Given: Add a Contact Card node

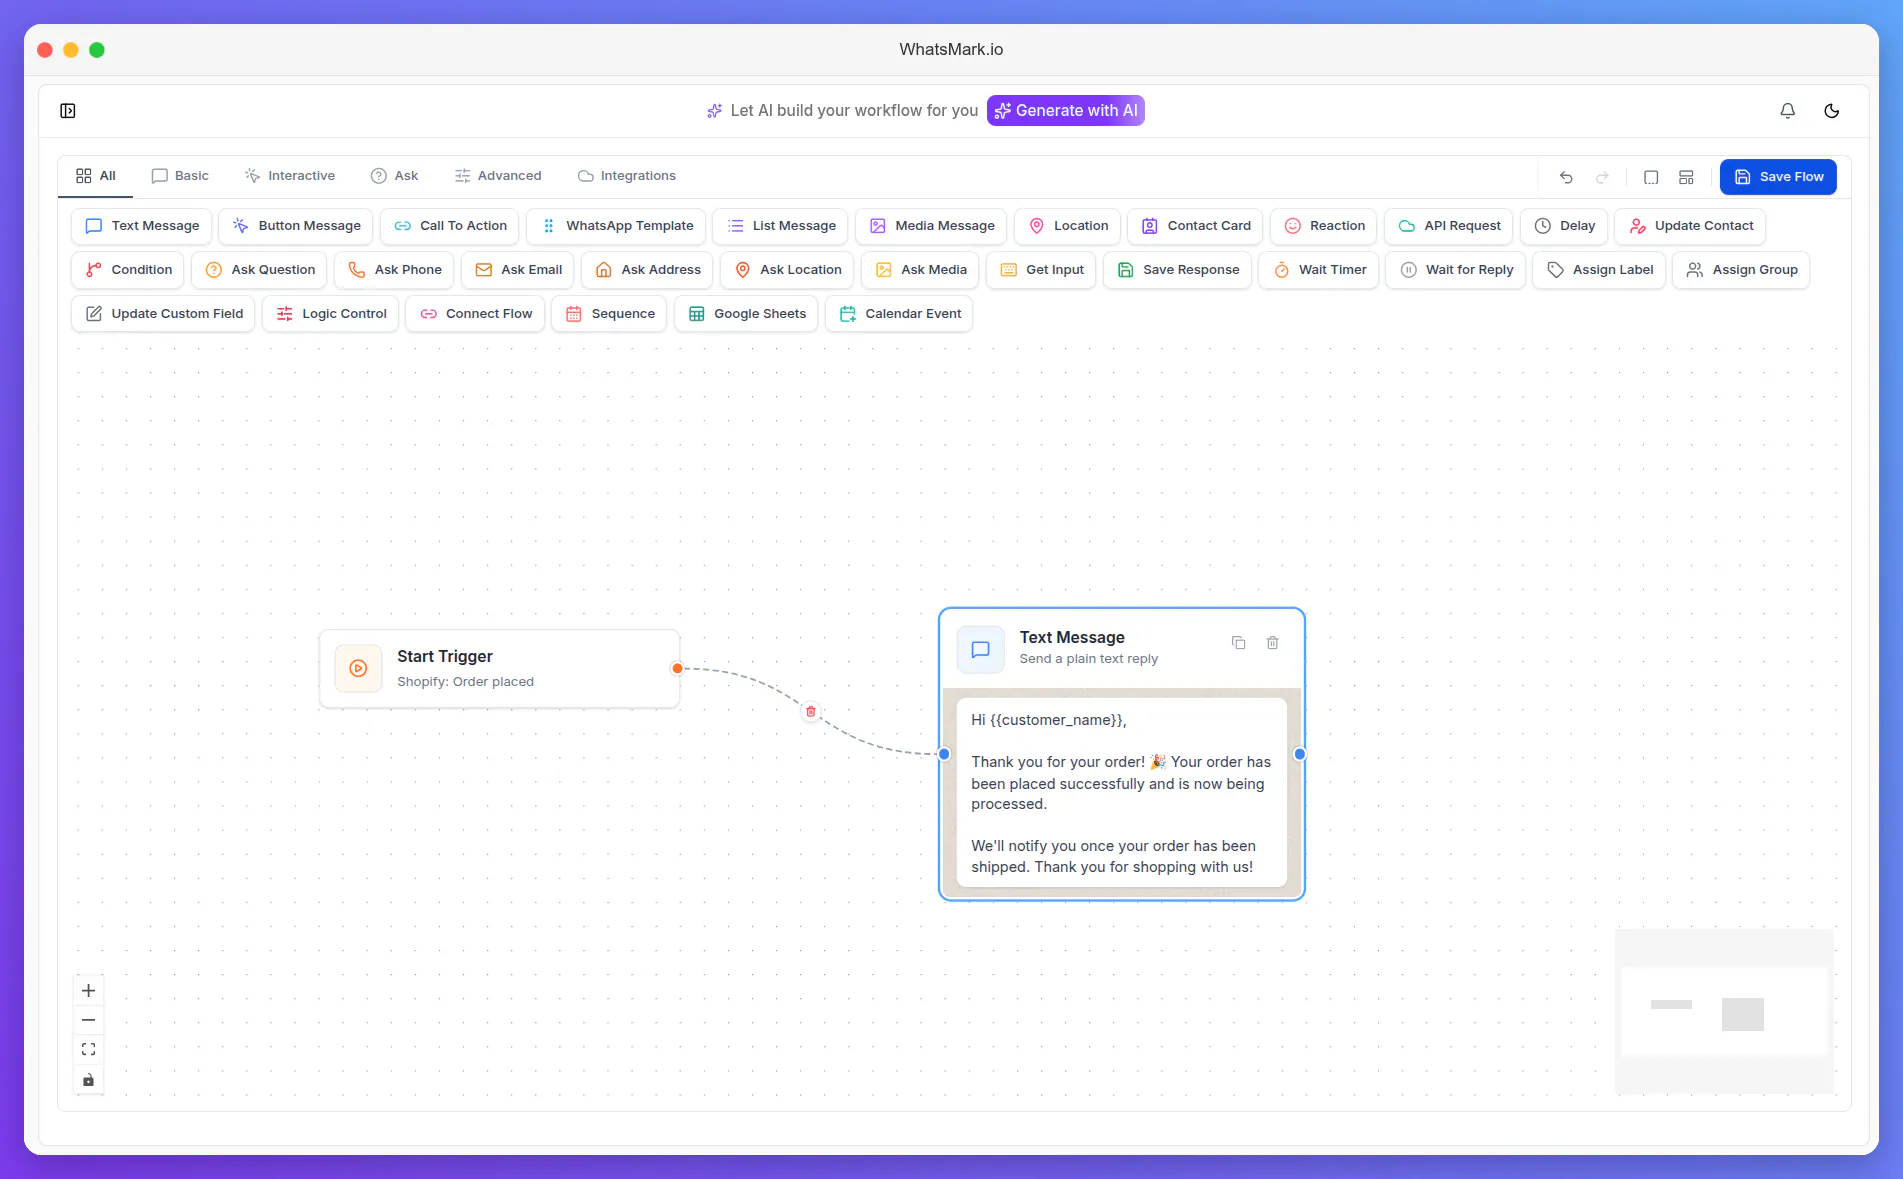Looking at the screenshot, I should 1196,226.
